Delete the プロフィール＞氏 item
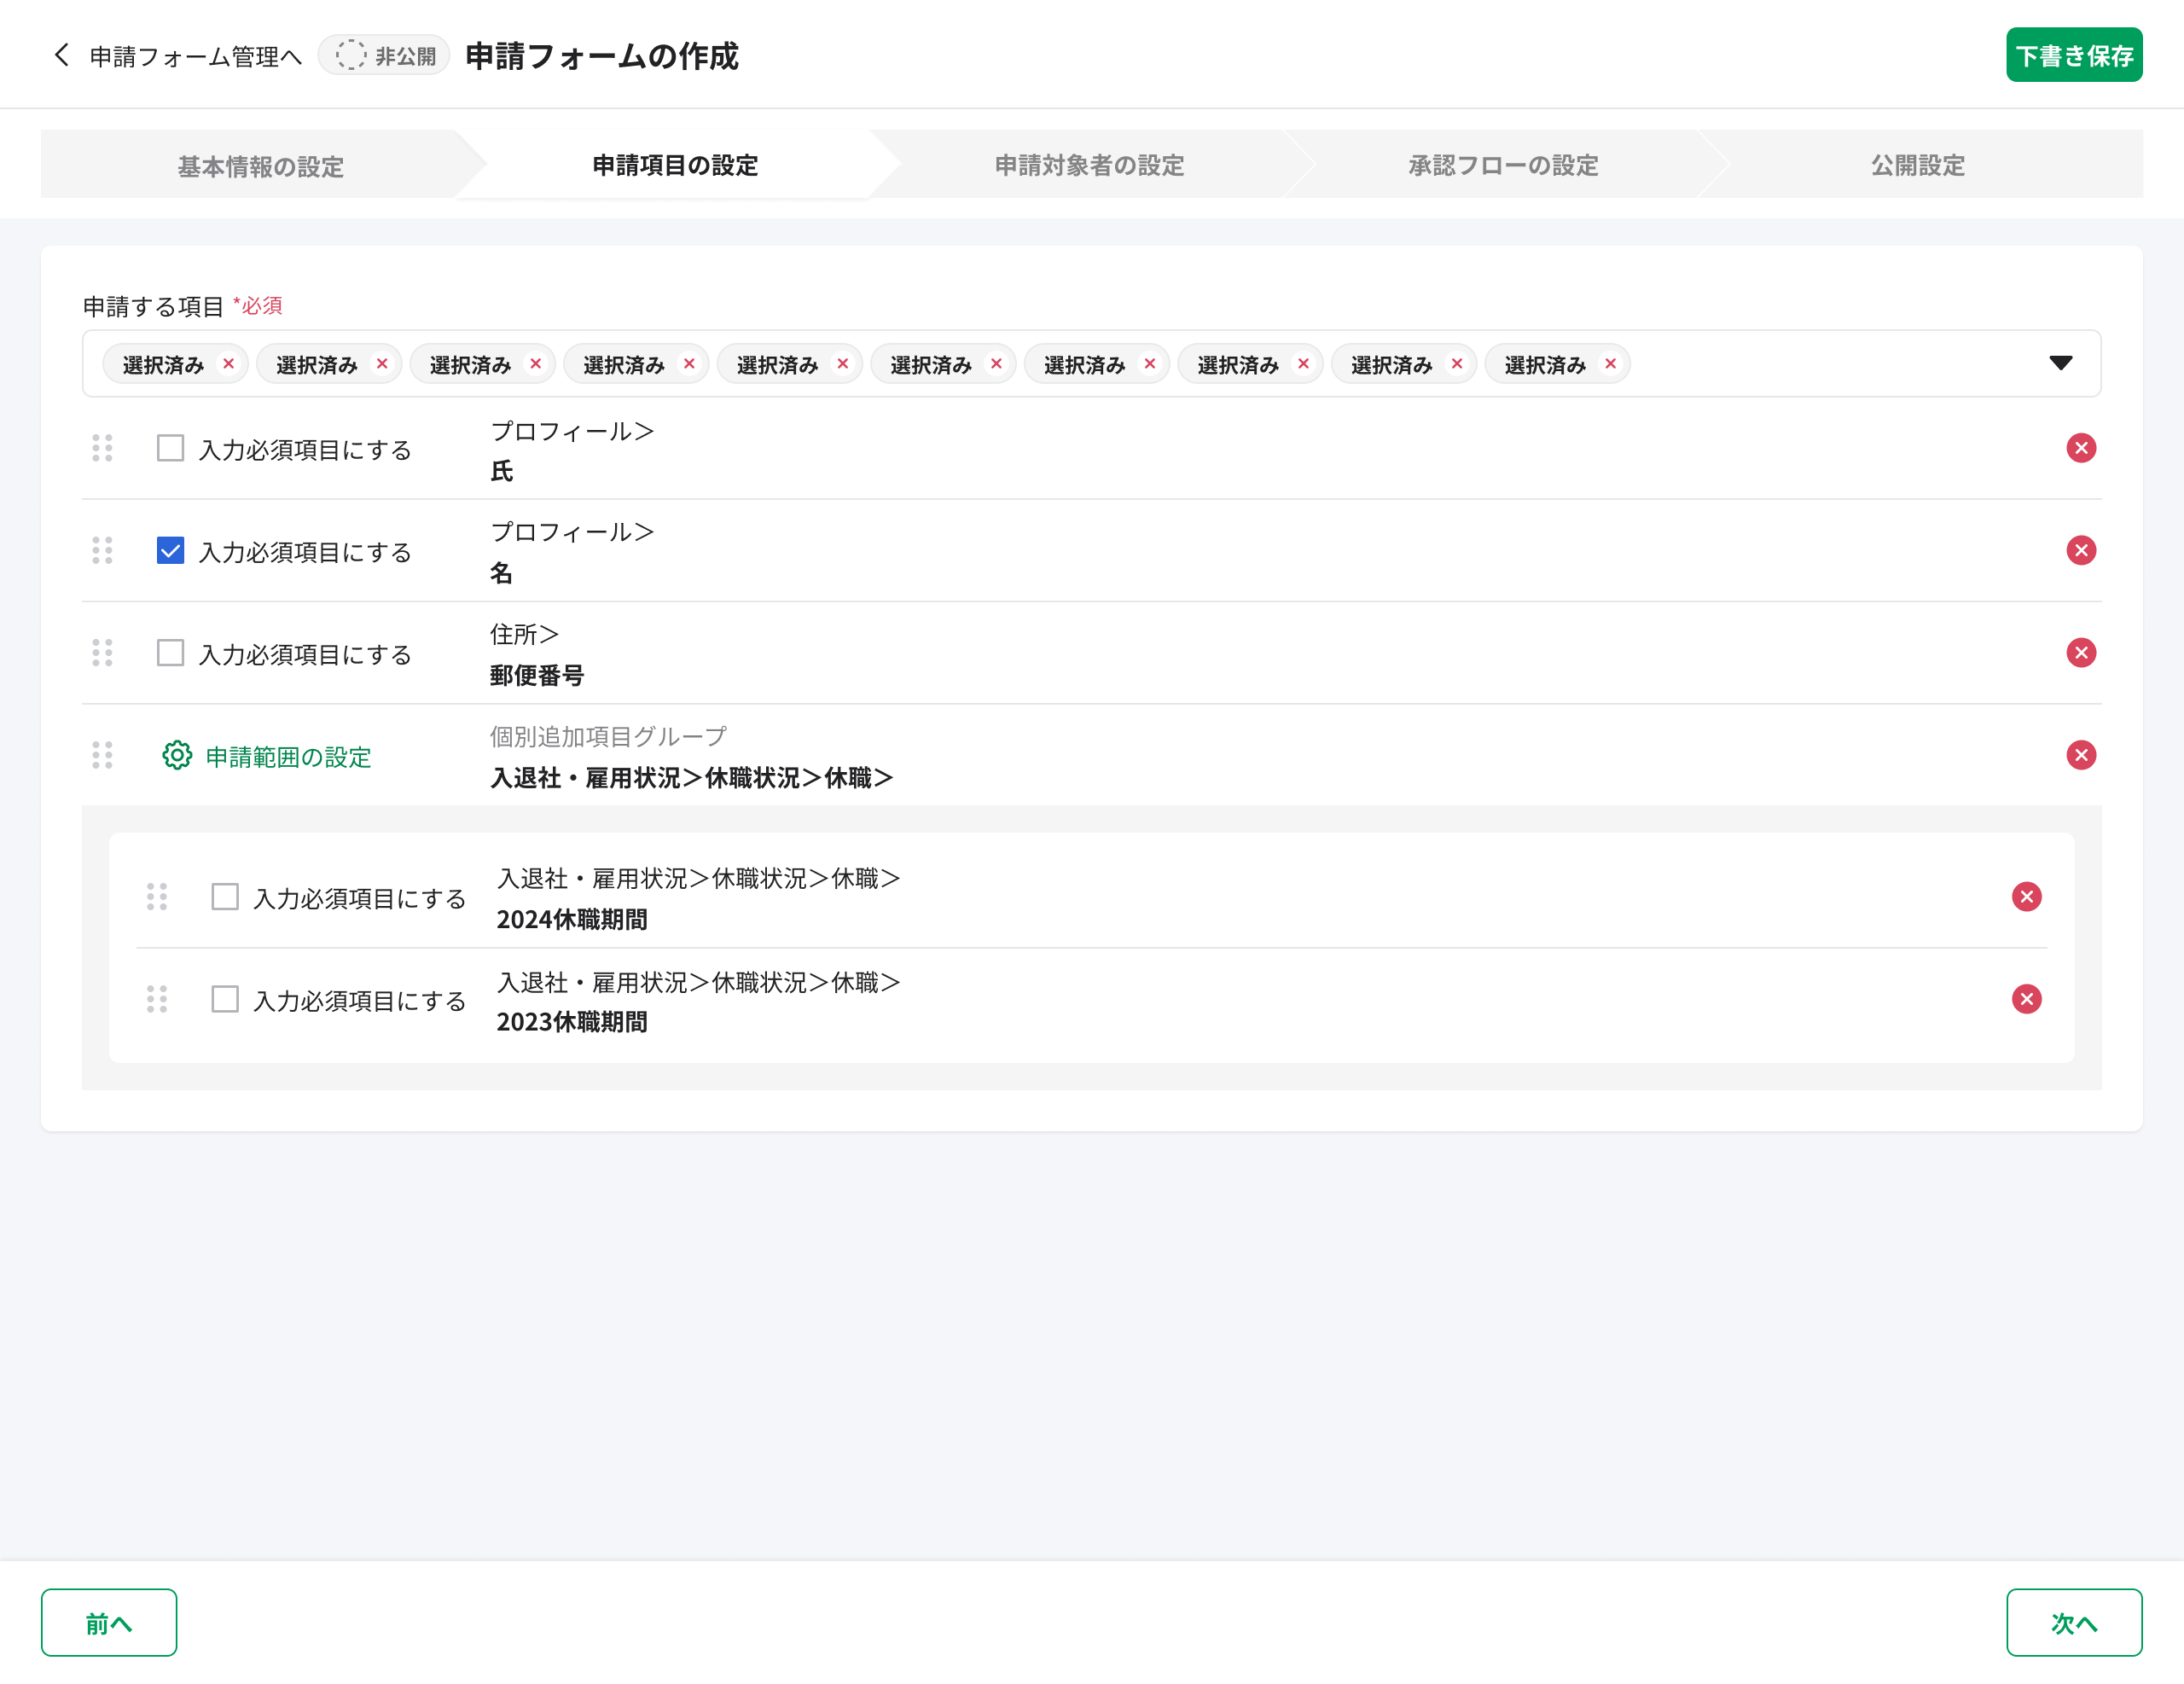The image size is (2184, 1684). coord(2080,448)
